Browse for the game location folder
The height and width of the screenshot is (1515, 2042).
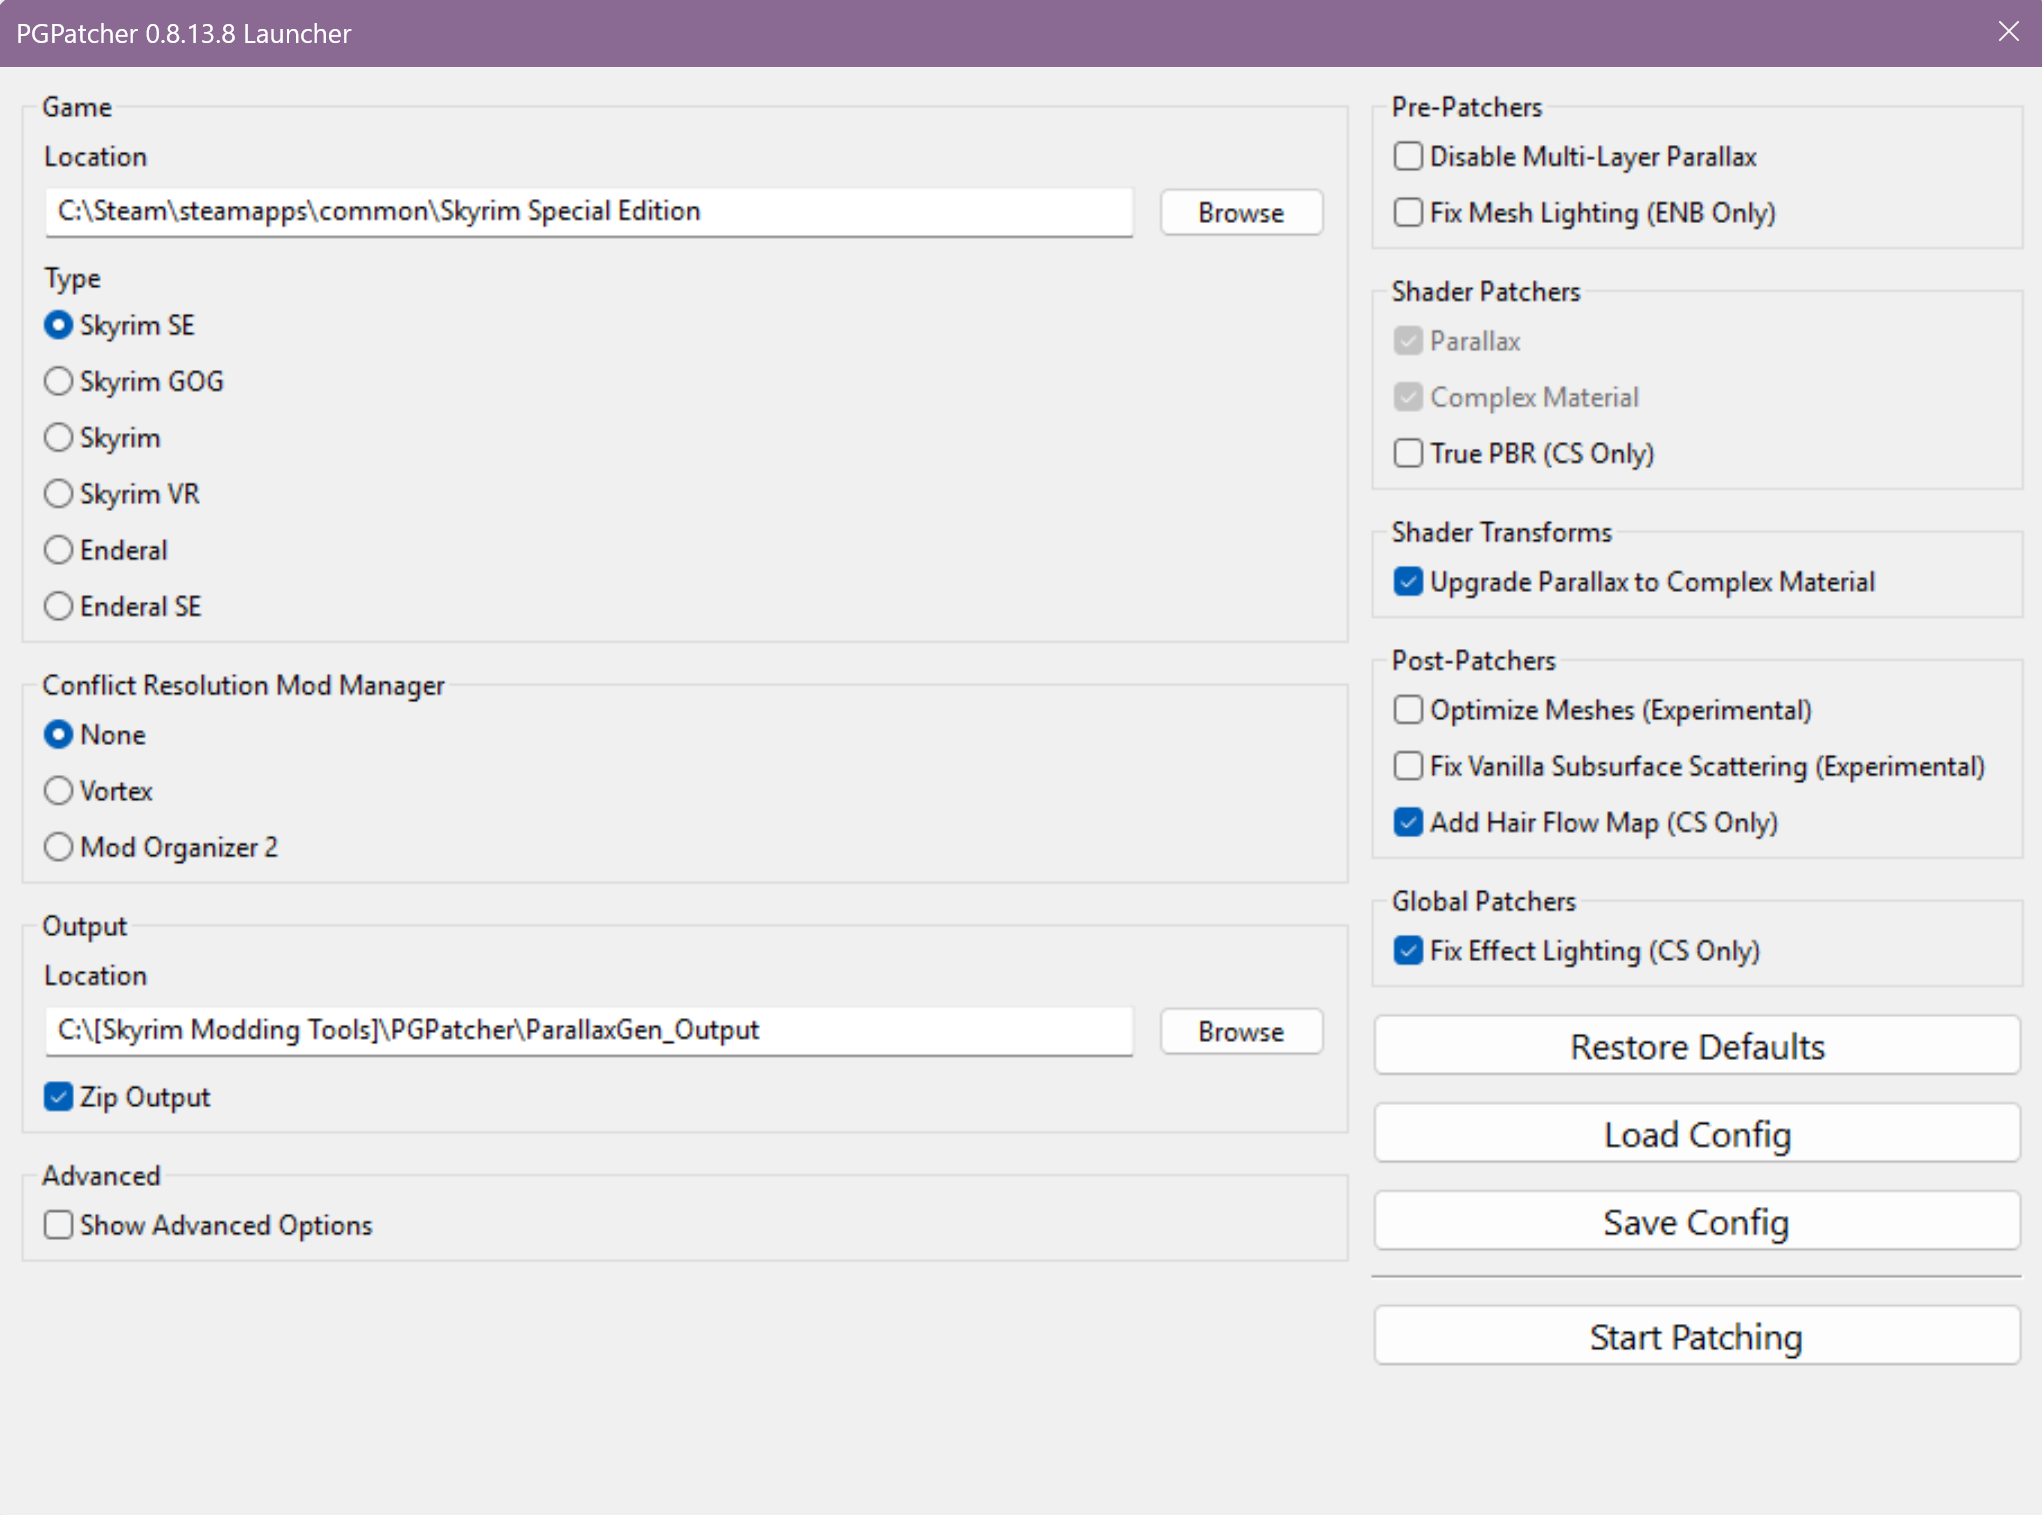(x=1241, y=212)
